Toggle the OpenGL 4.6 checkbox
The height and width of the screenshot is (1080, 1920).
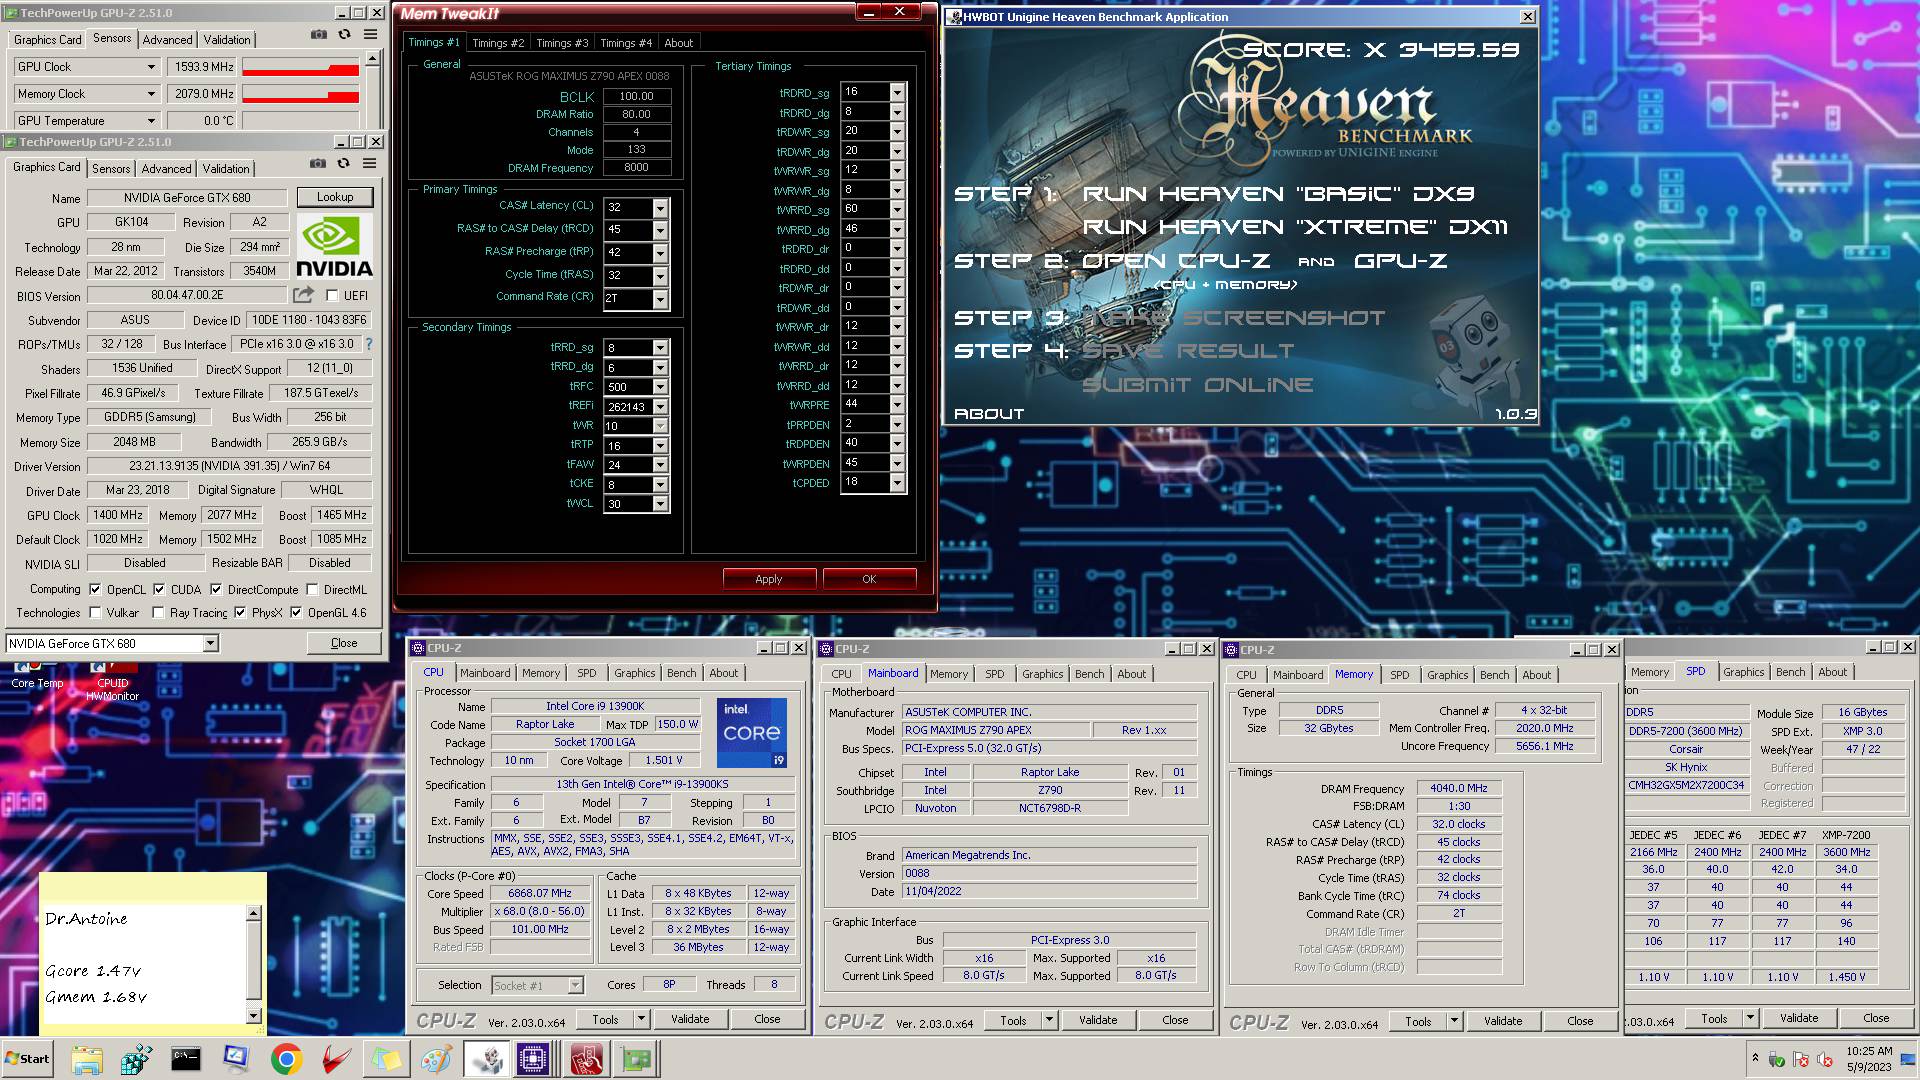[x=296, y=613]
